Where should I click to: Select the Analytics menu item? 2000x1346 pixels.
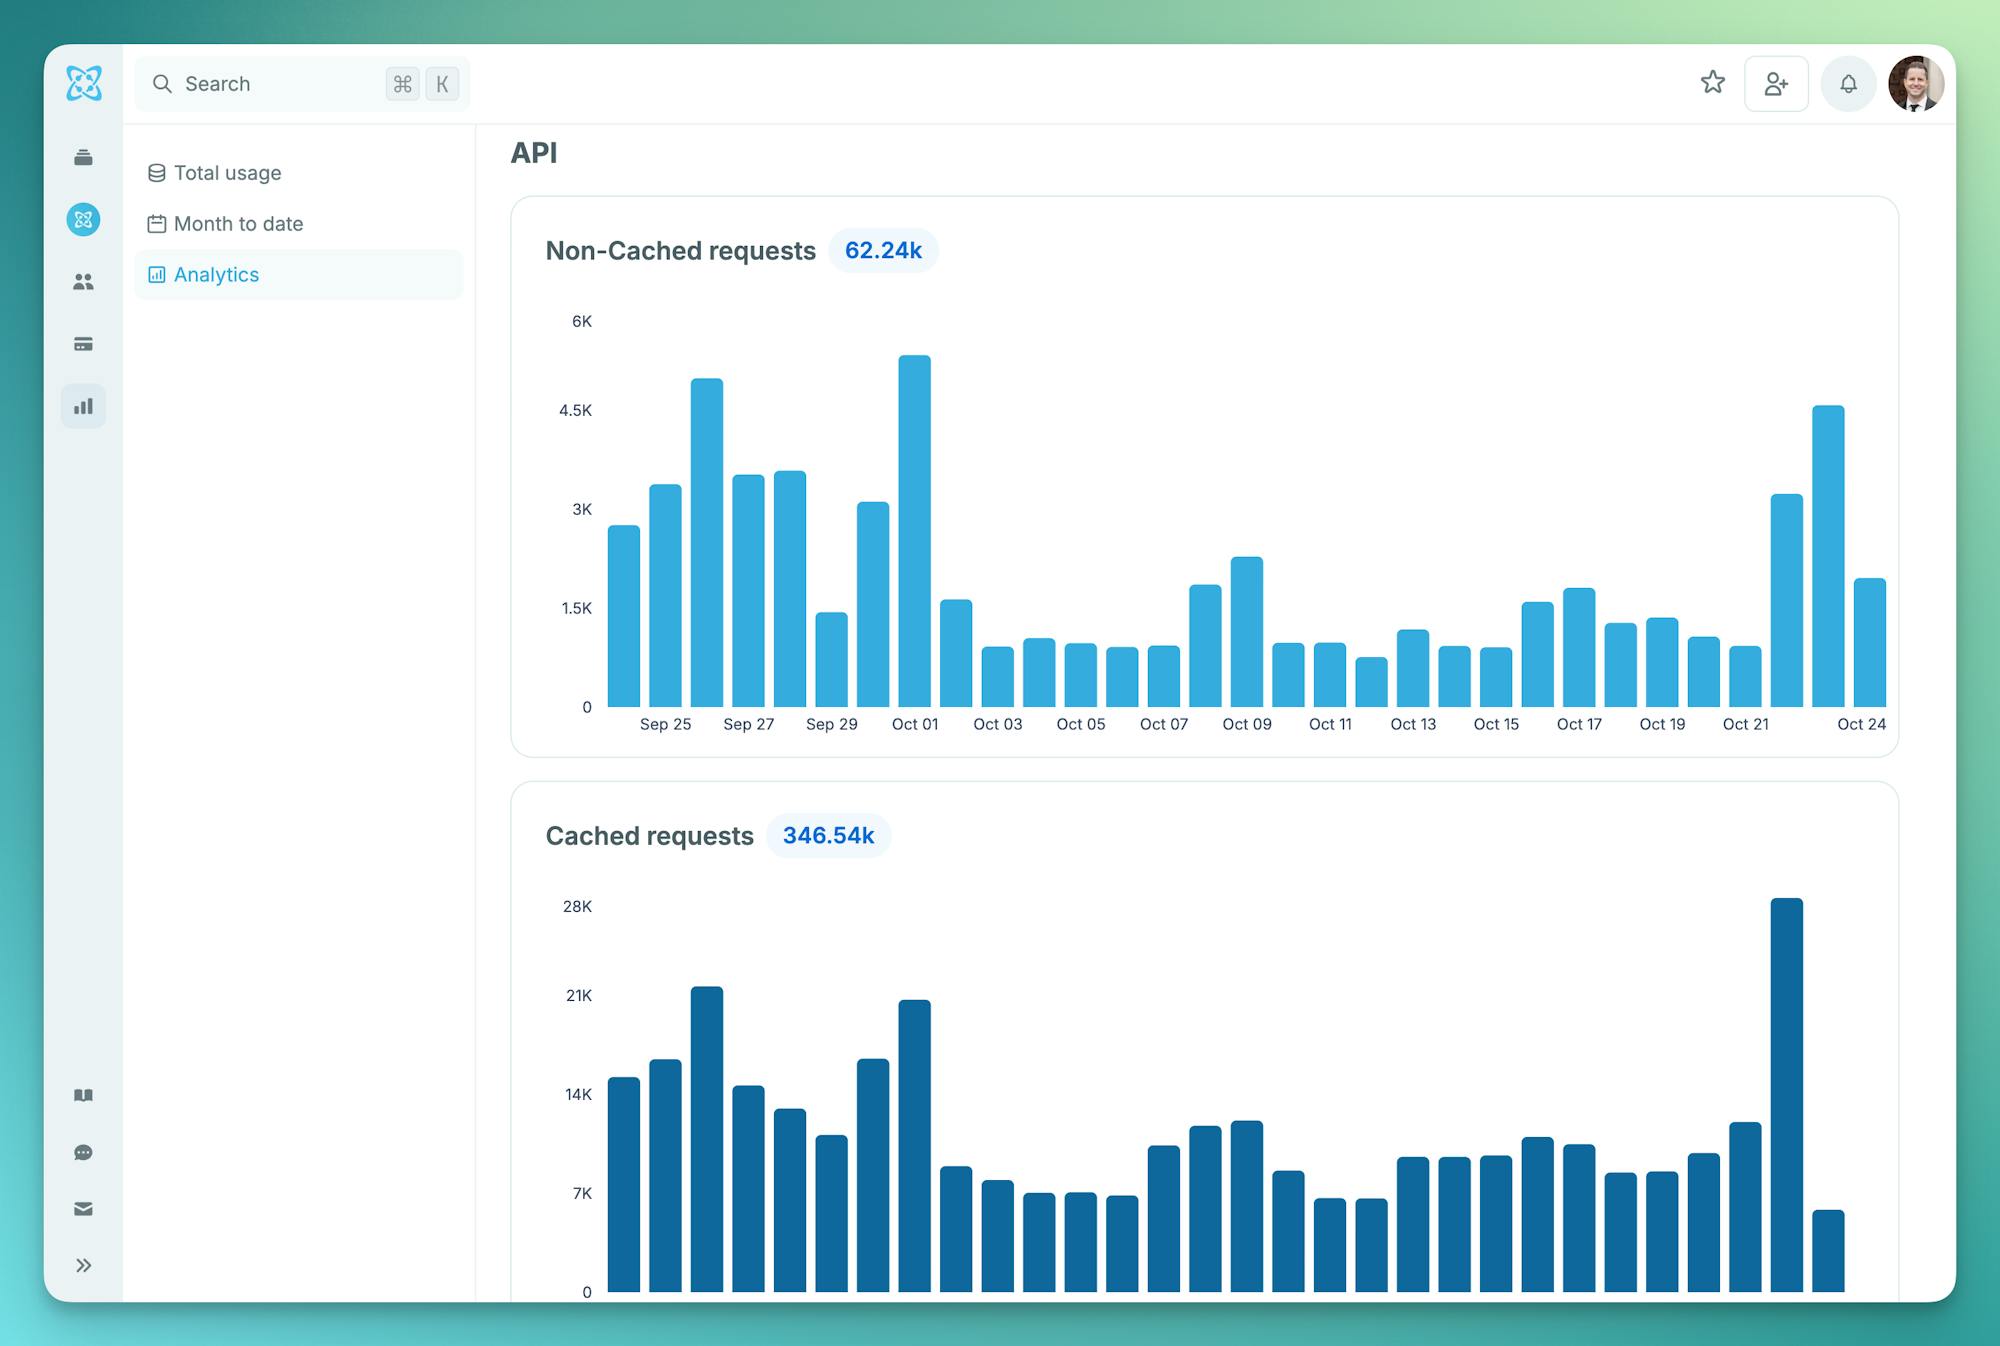(x=216, y=275)
